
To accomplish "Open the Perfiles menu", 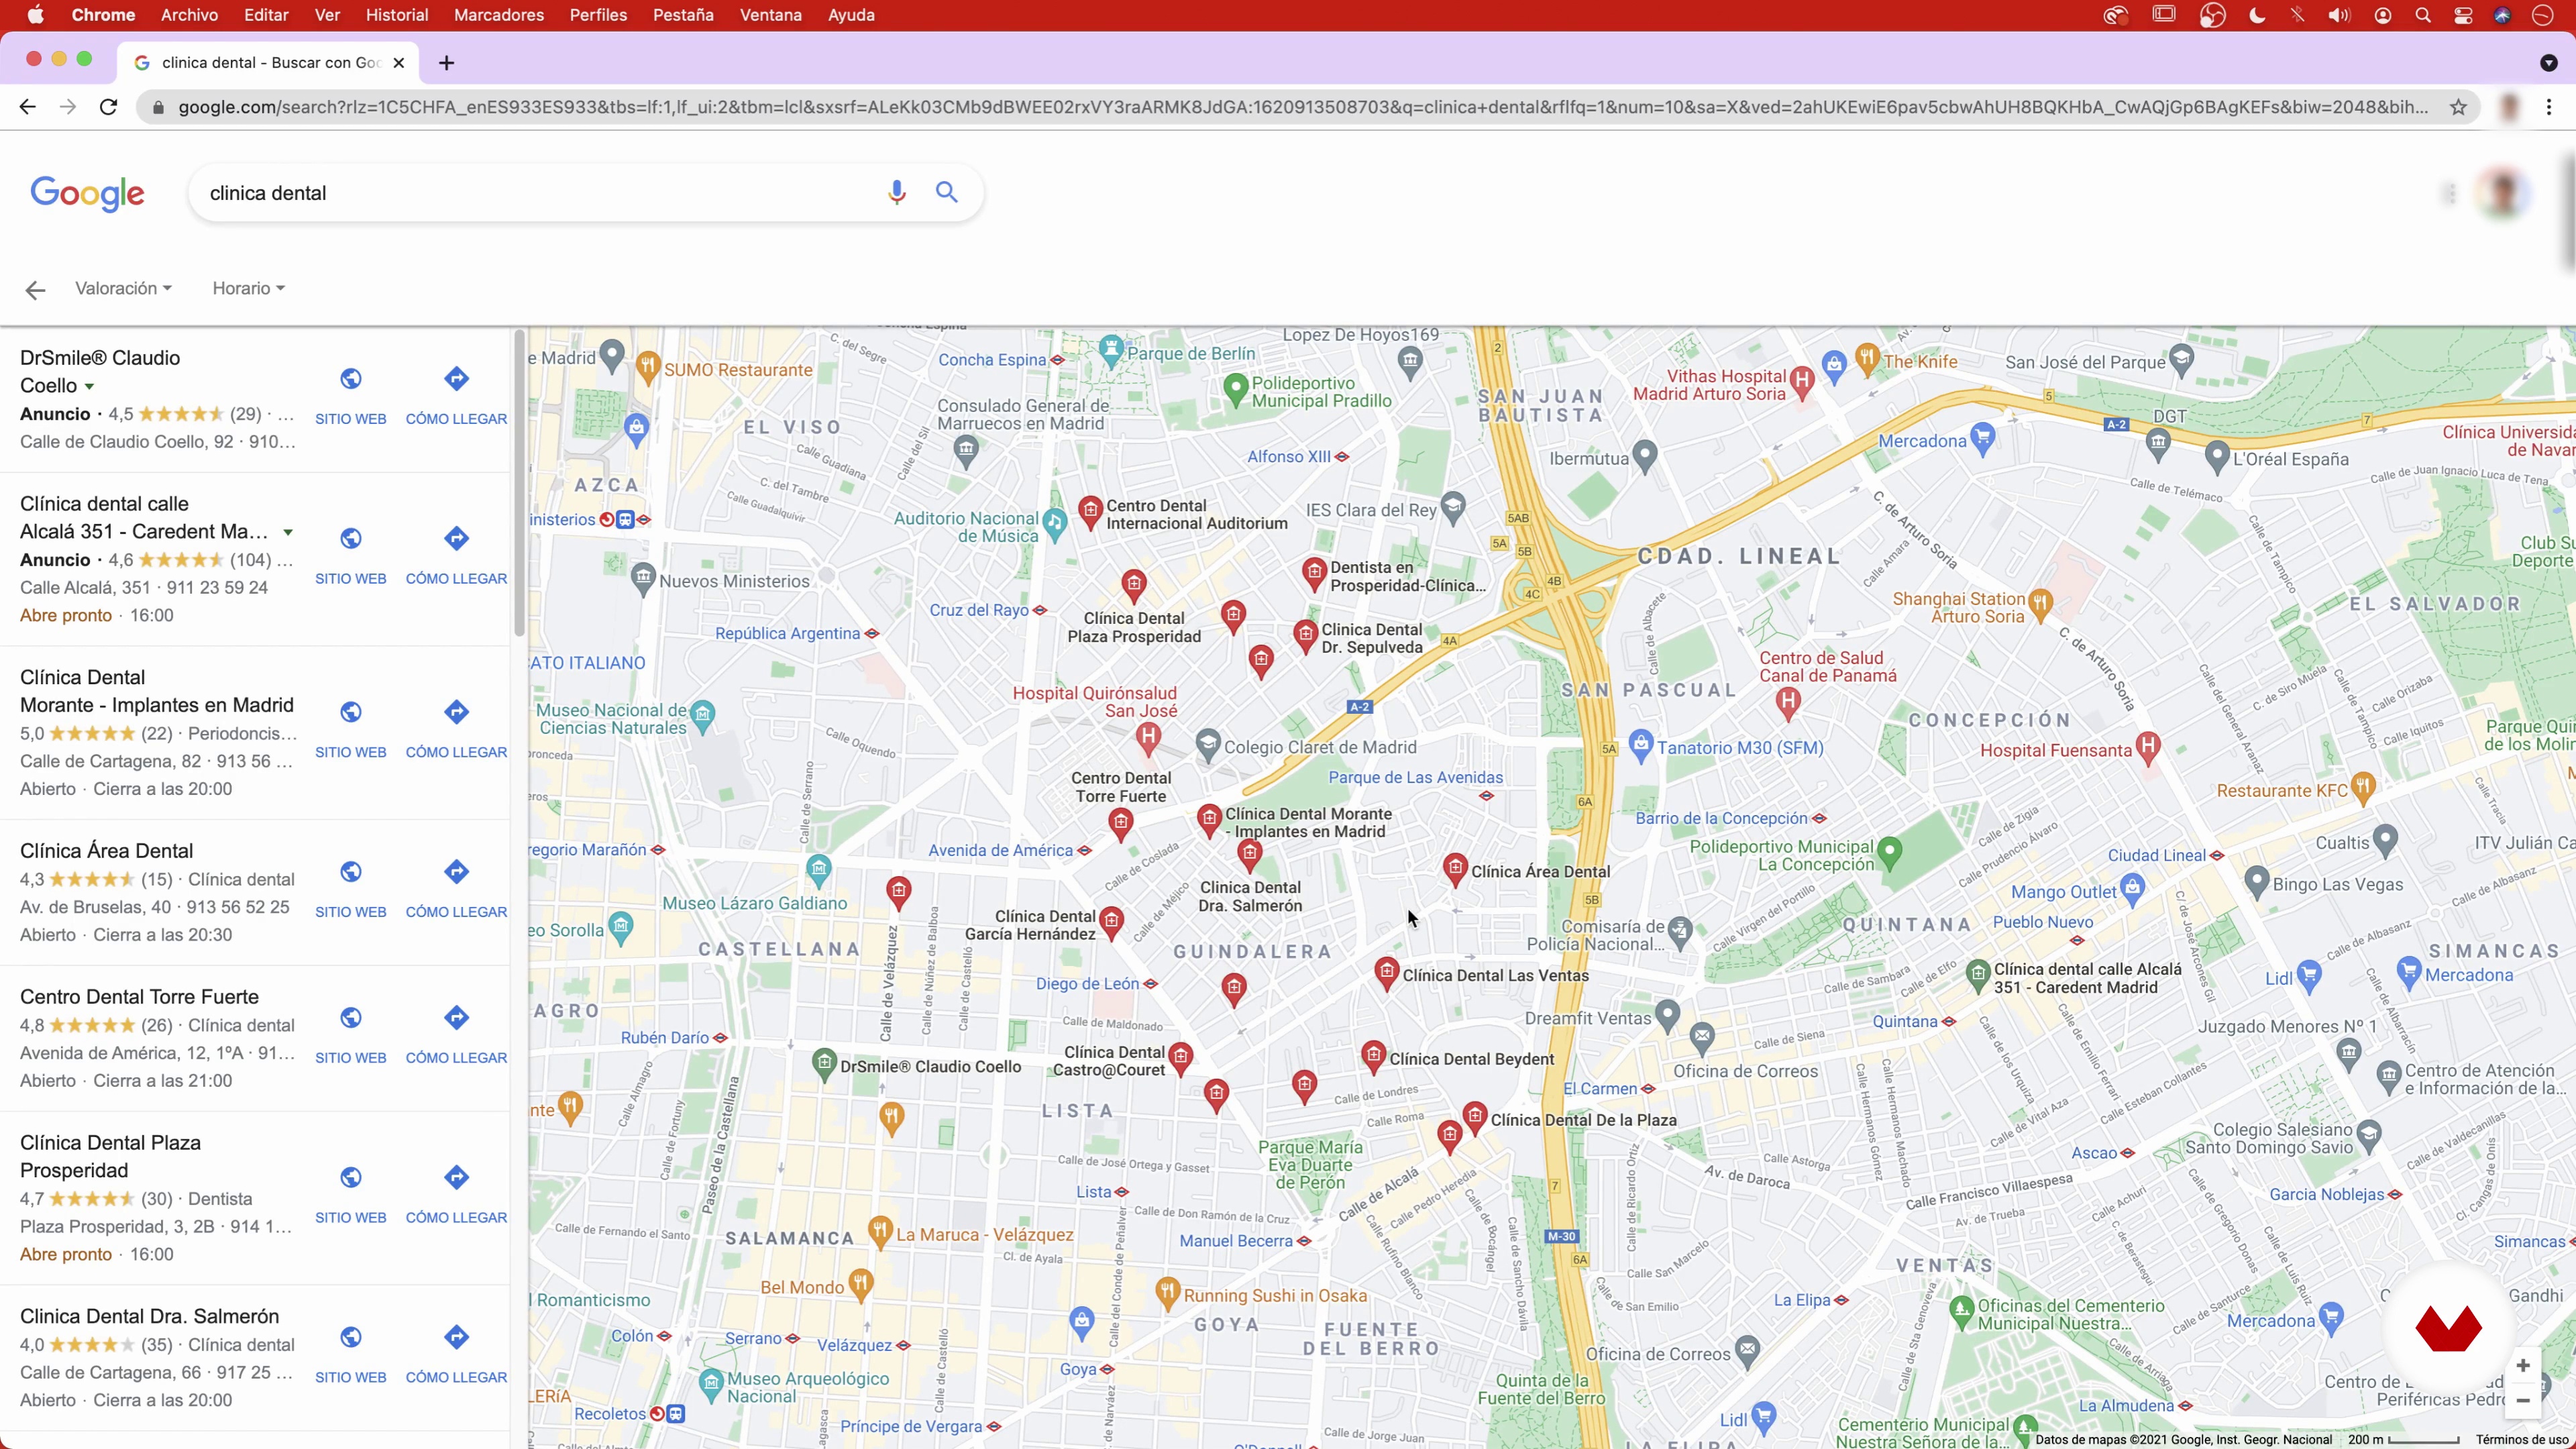I will (x=598, y=15).
